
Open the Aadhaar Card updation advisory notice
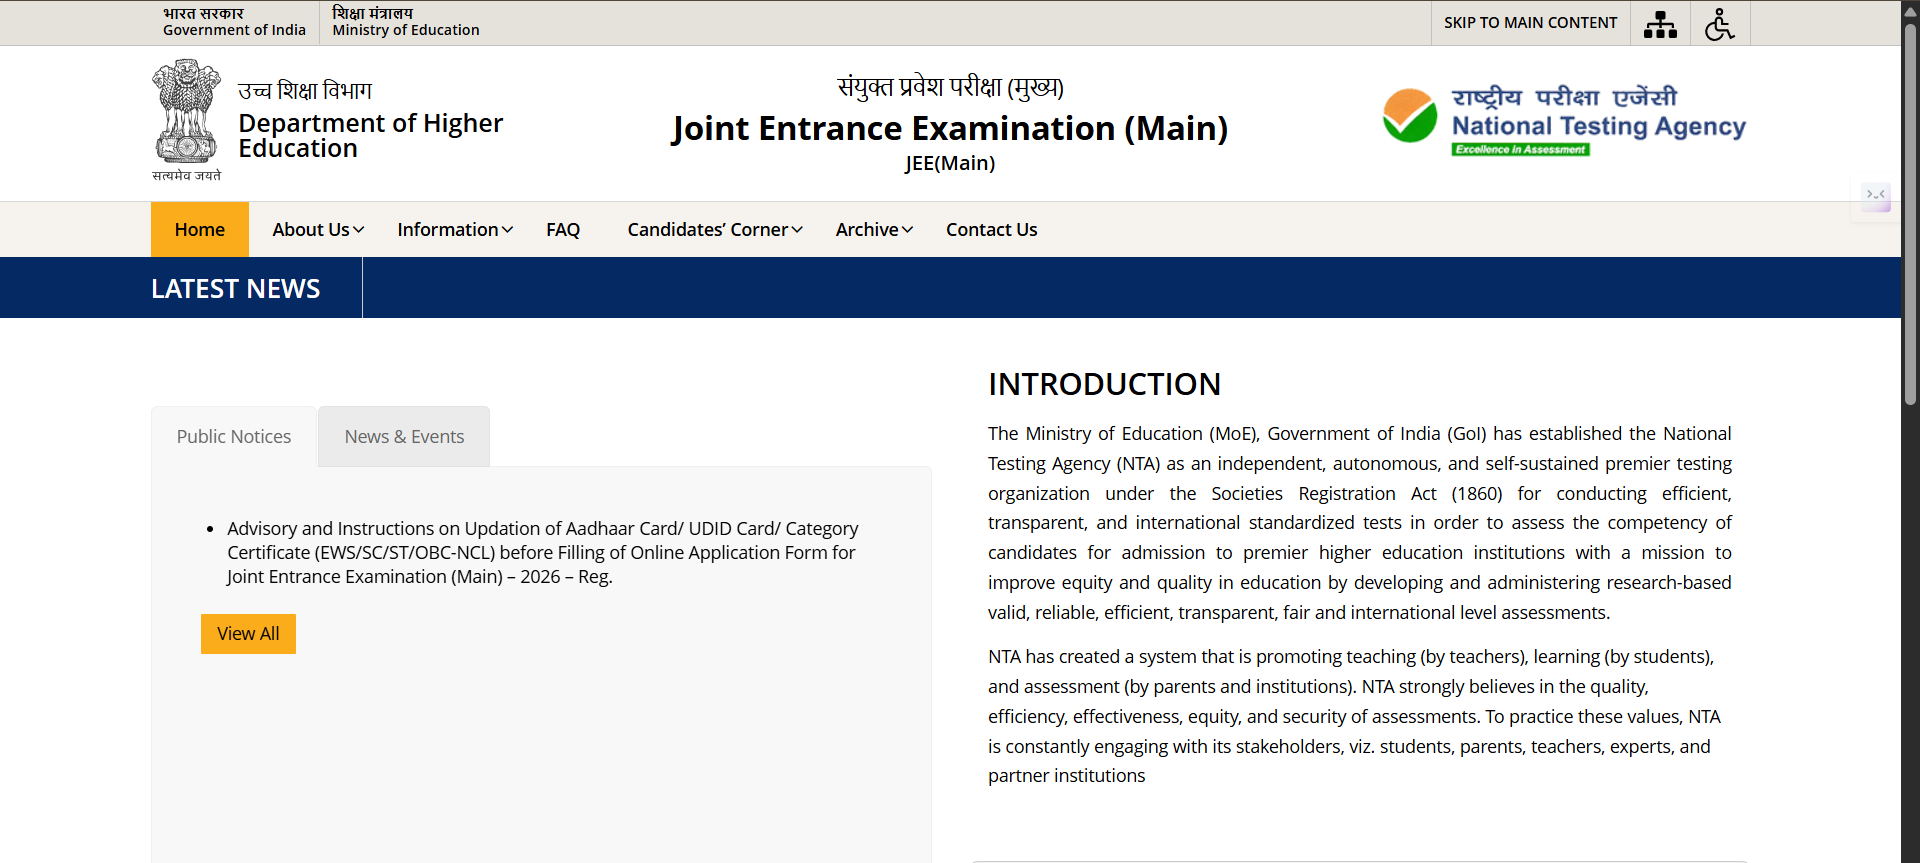tap(542, 552)
